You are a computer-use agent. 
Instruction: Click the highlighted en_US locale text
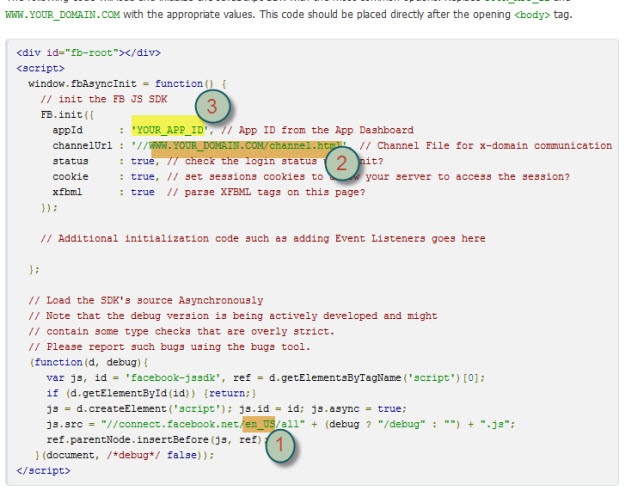[259, 424]
